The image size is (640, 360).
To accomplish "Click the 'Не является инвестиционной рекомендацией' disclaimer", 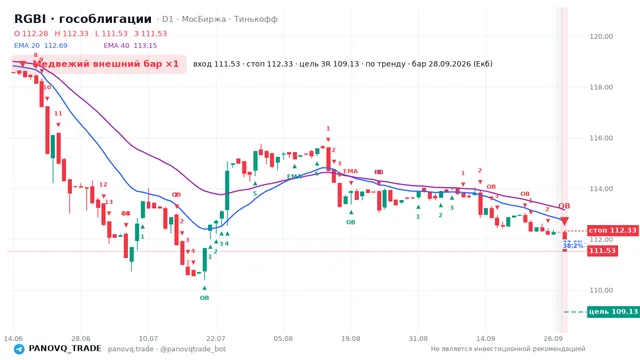I will click(508, 349).
